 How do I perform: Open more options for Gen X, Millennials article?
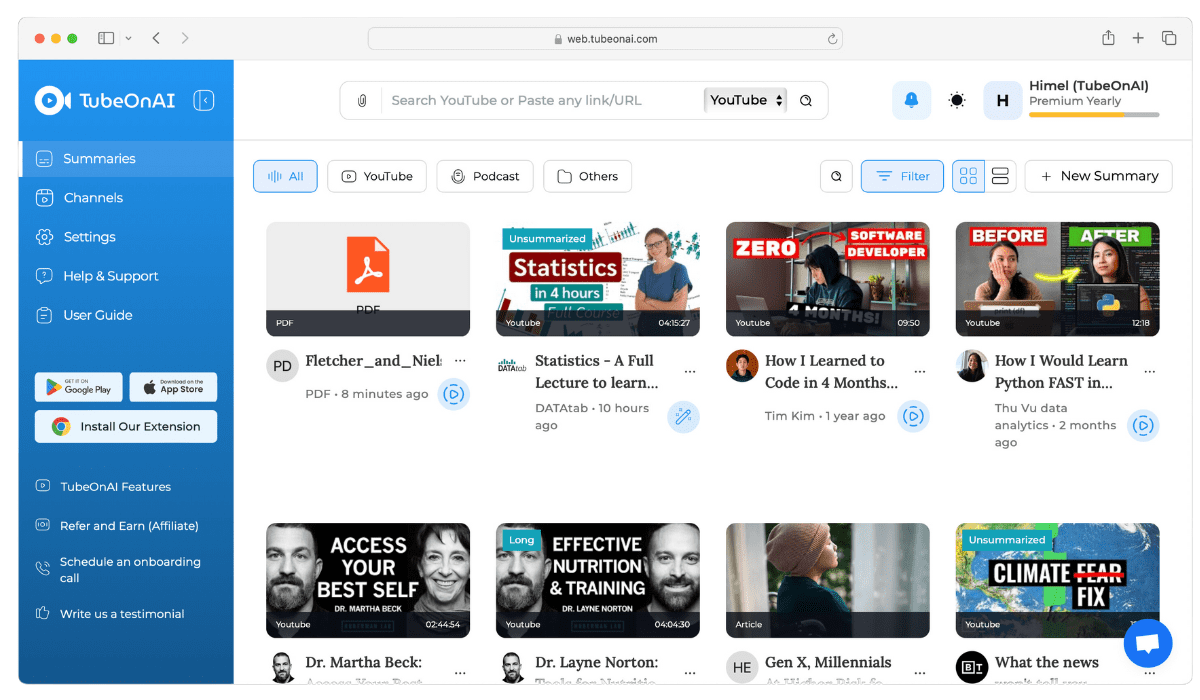click(x=920, y=673)
